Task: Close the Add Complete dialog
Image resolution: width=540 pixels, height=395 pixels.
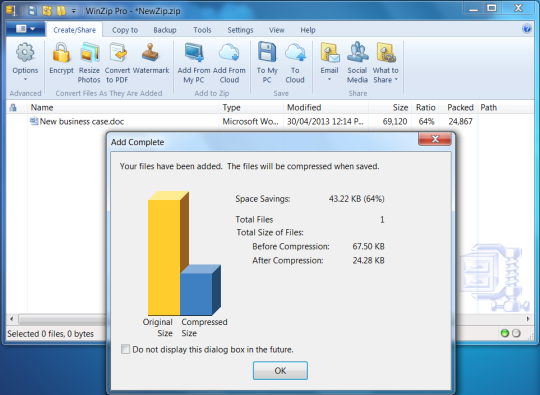Action: (x=435, y=139)
